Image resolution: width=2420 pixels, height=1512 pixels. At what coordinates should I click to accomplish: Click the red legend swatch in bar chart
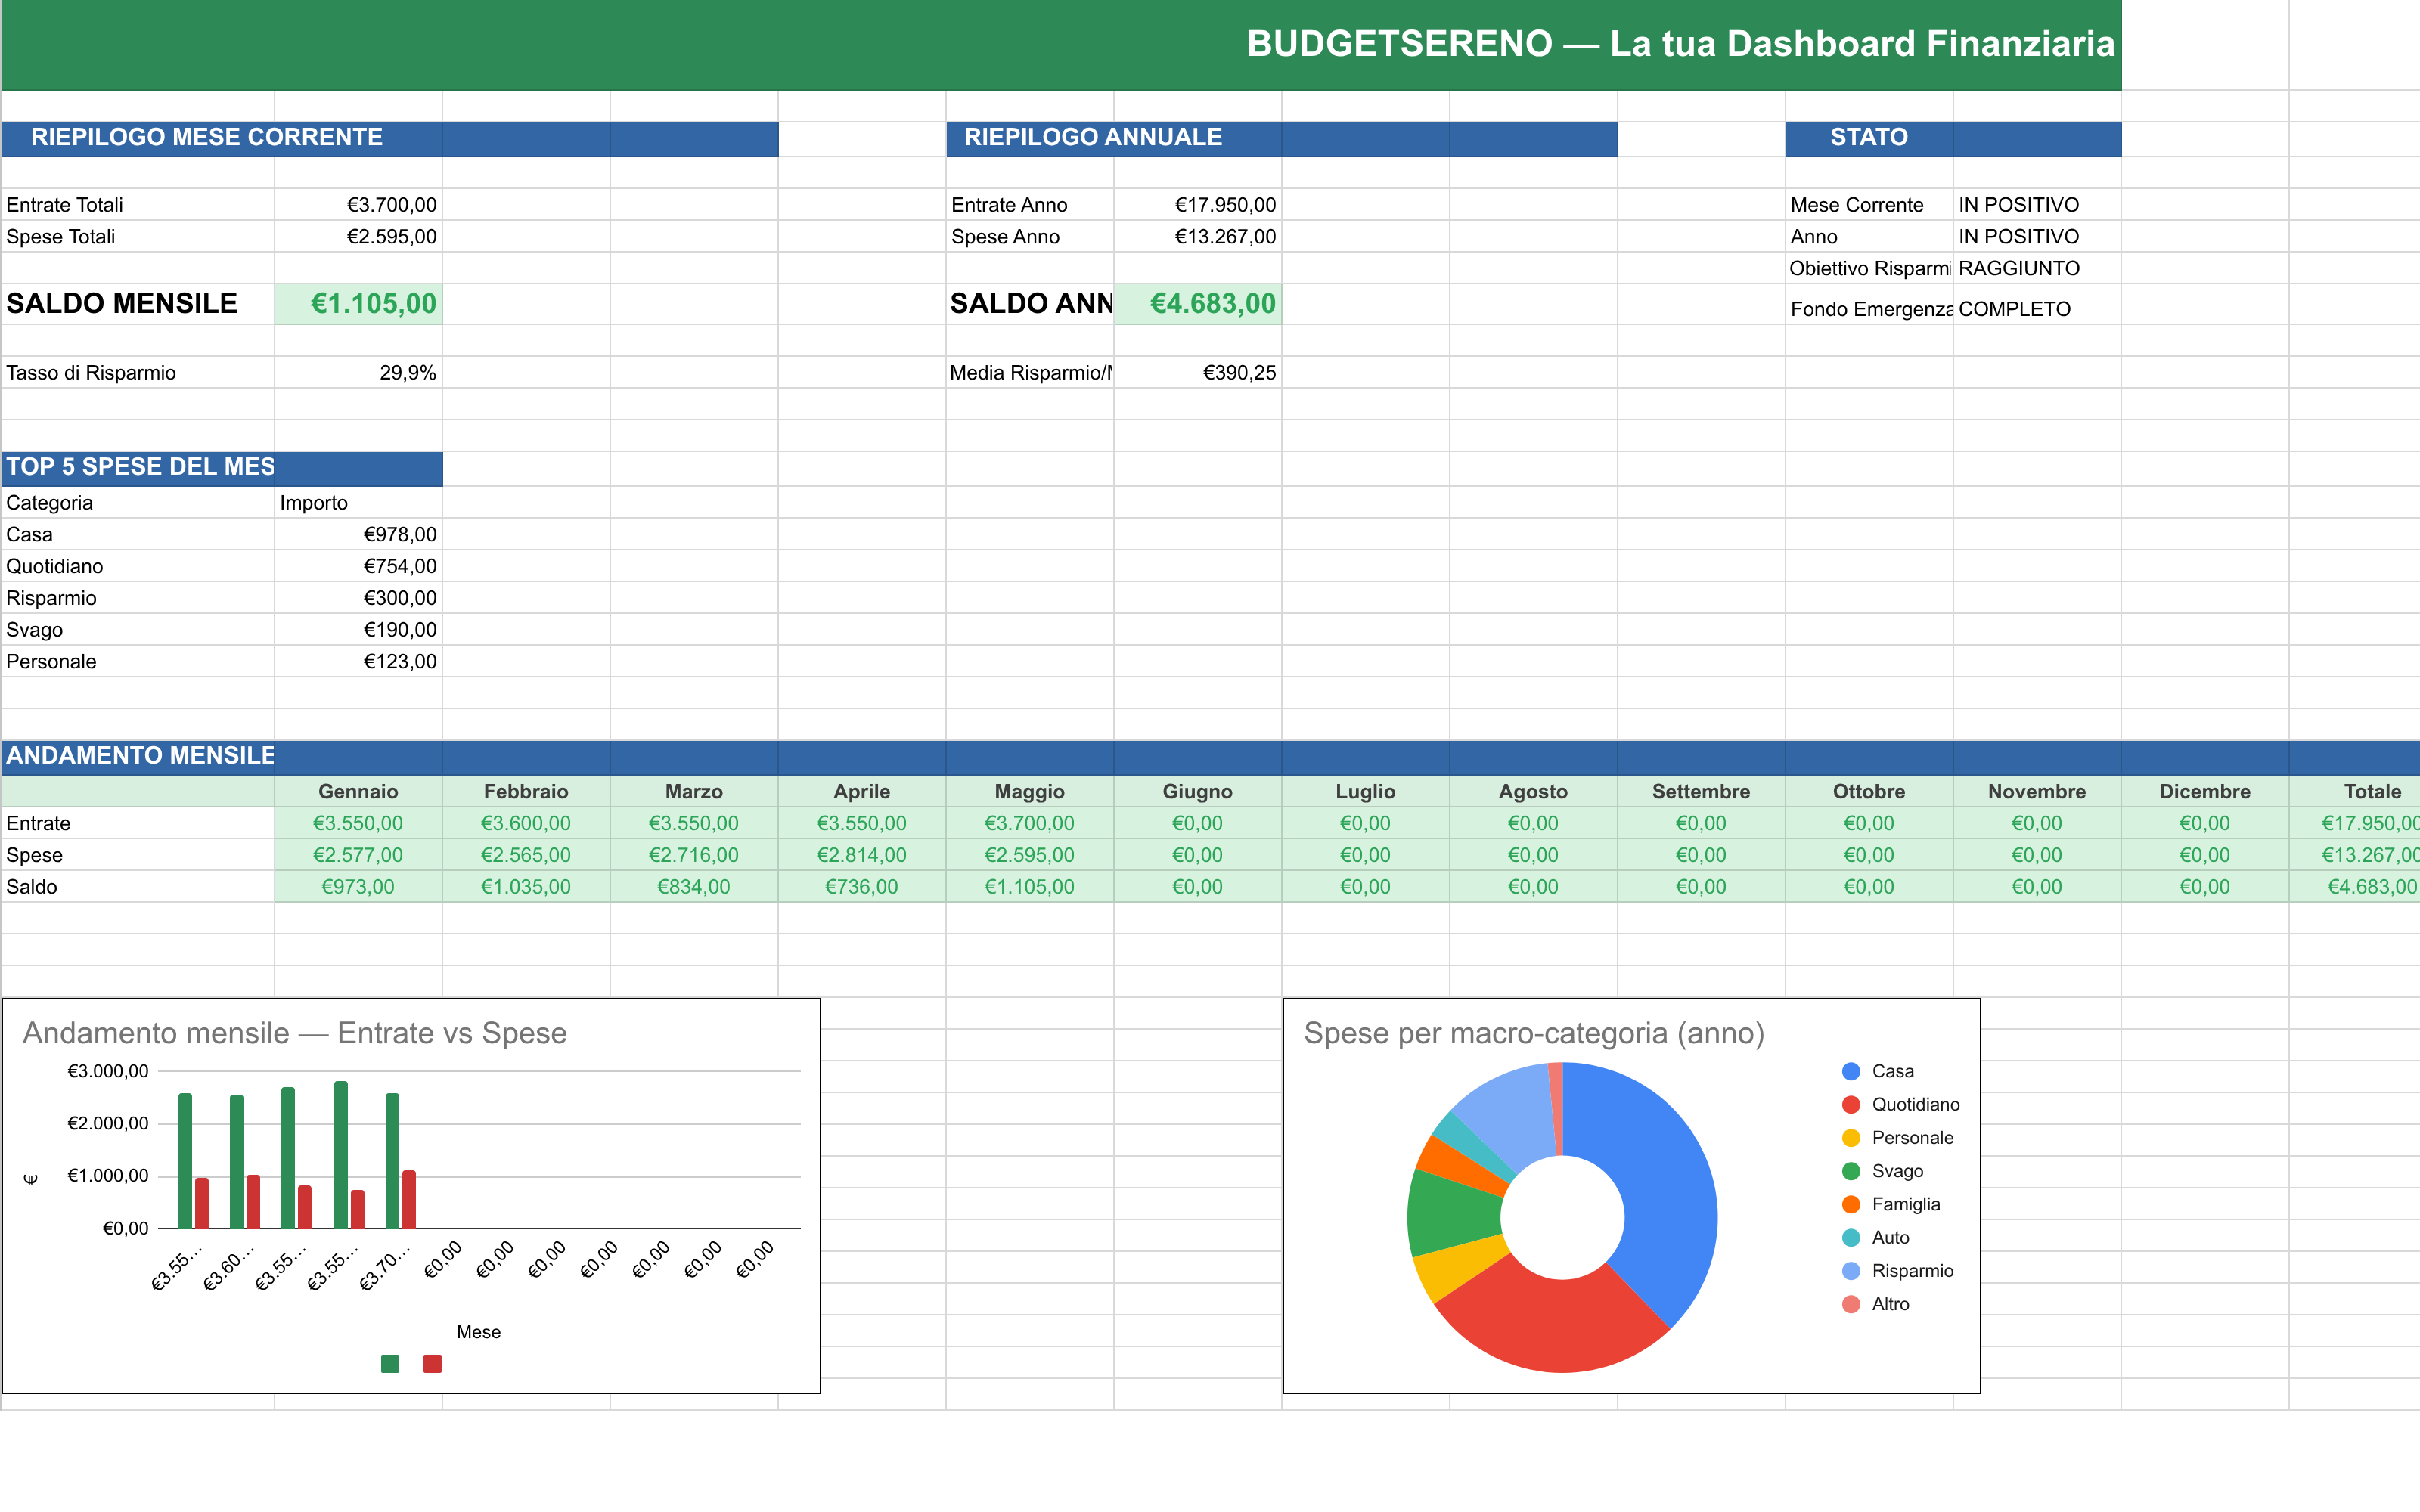pyautogui.click(x=432, y=1364)
